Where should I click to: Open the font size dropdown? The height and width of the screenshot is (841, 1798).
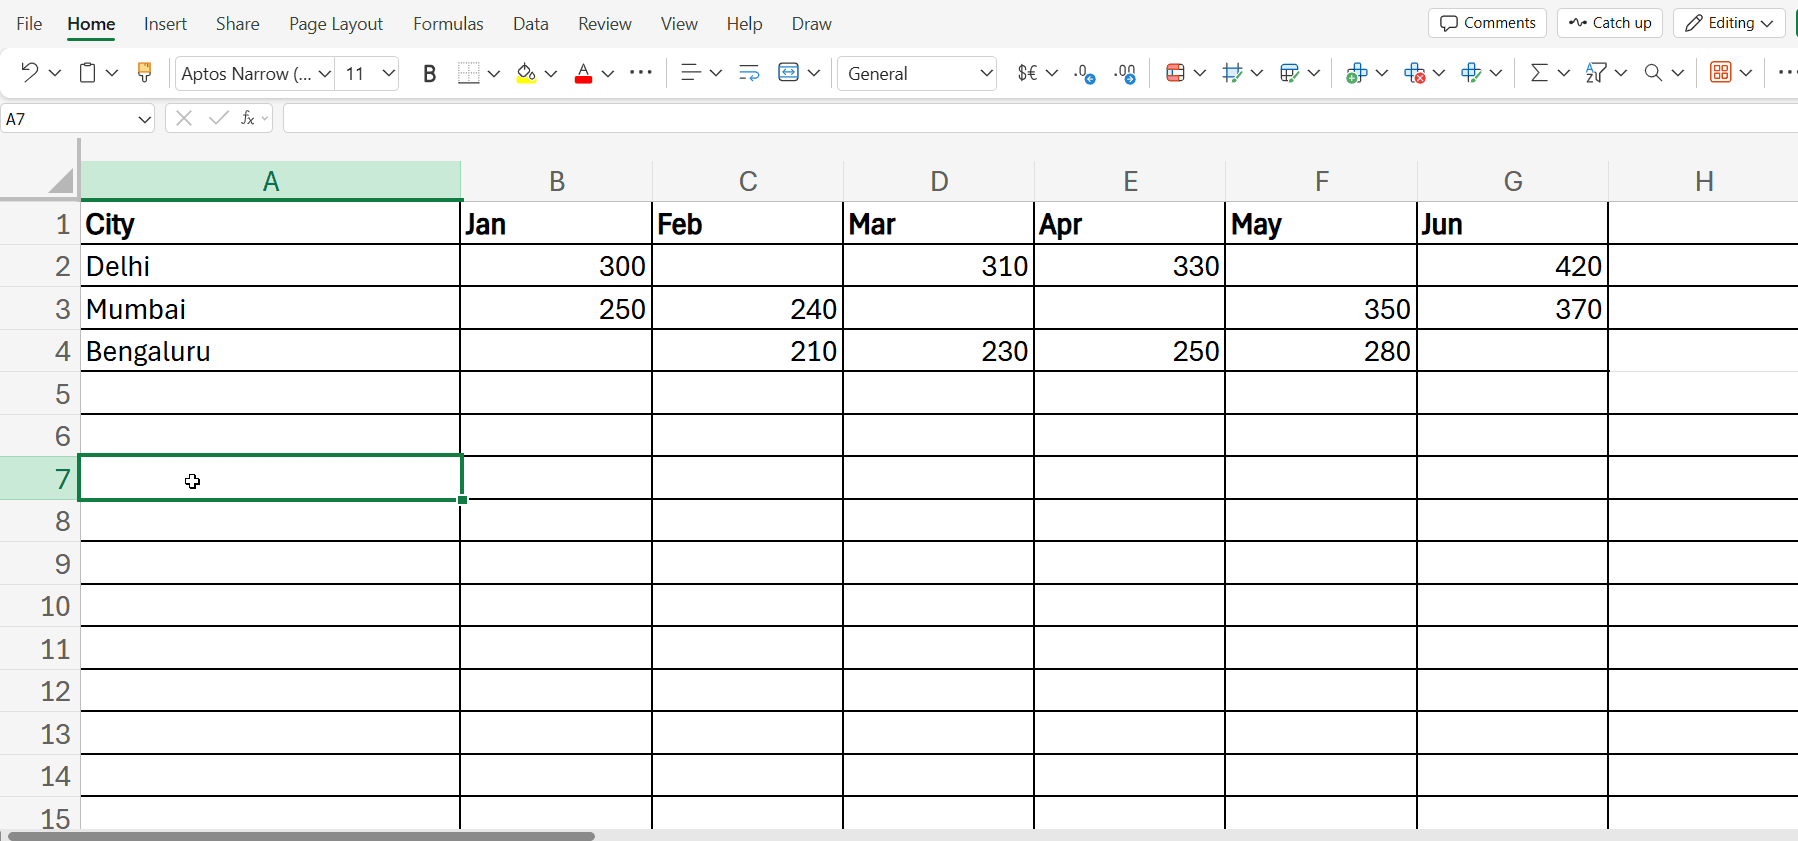click(389, 73)
